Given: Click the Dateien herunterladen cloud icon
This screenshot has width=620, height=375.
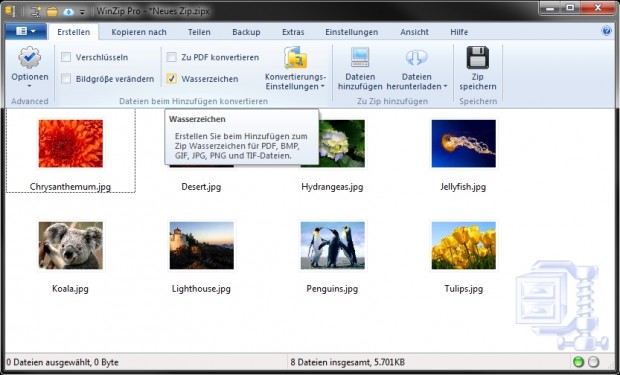Looking at the screenshot, I should tap(416, 58).
